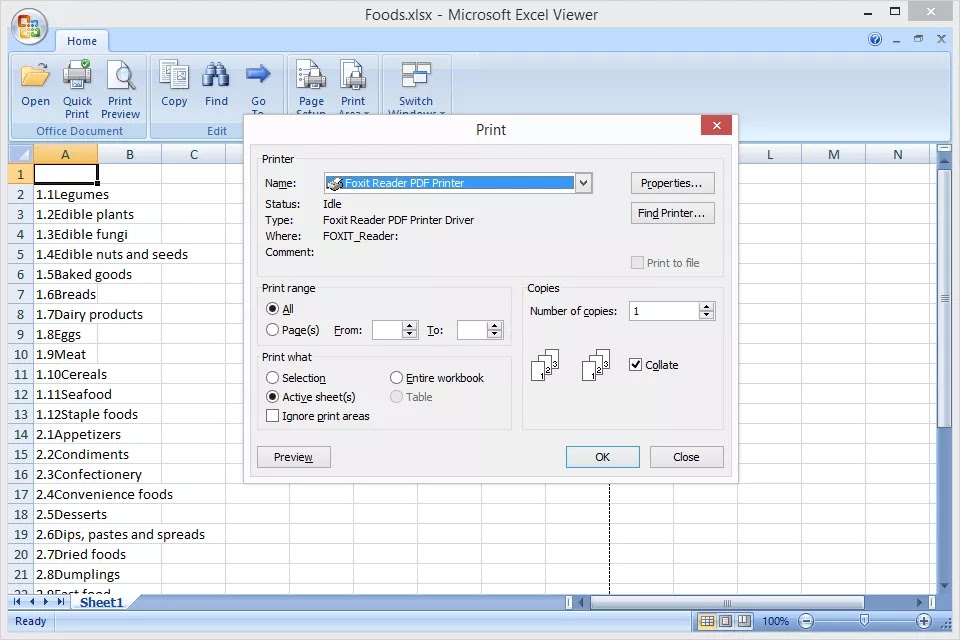The image size is (960, 640).
Task: Click the To page spinner
Action: click(495, 330)
